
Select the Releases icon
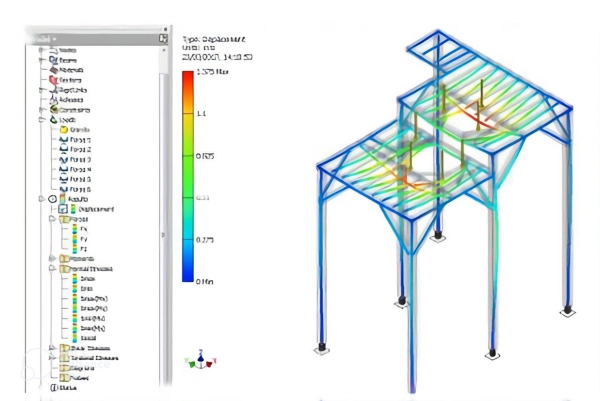click(53, 100)
